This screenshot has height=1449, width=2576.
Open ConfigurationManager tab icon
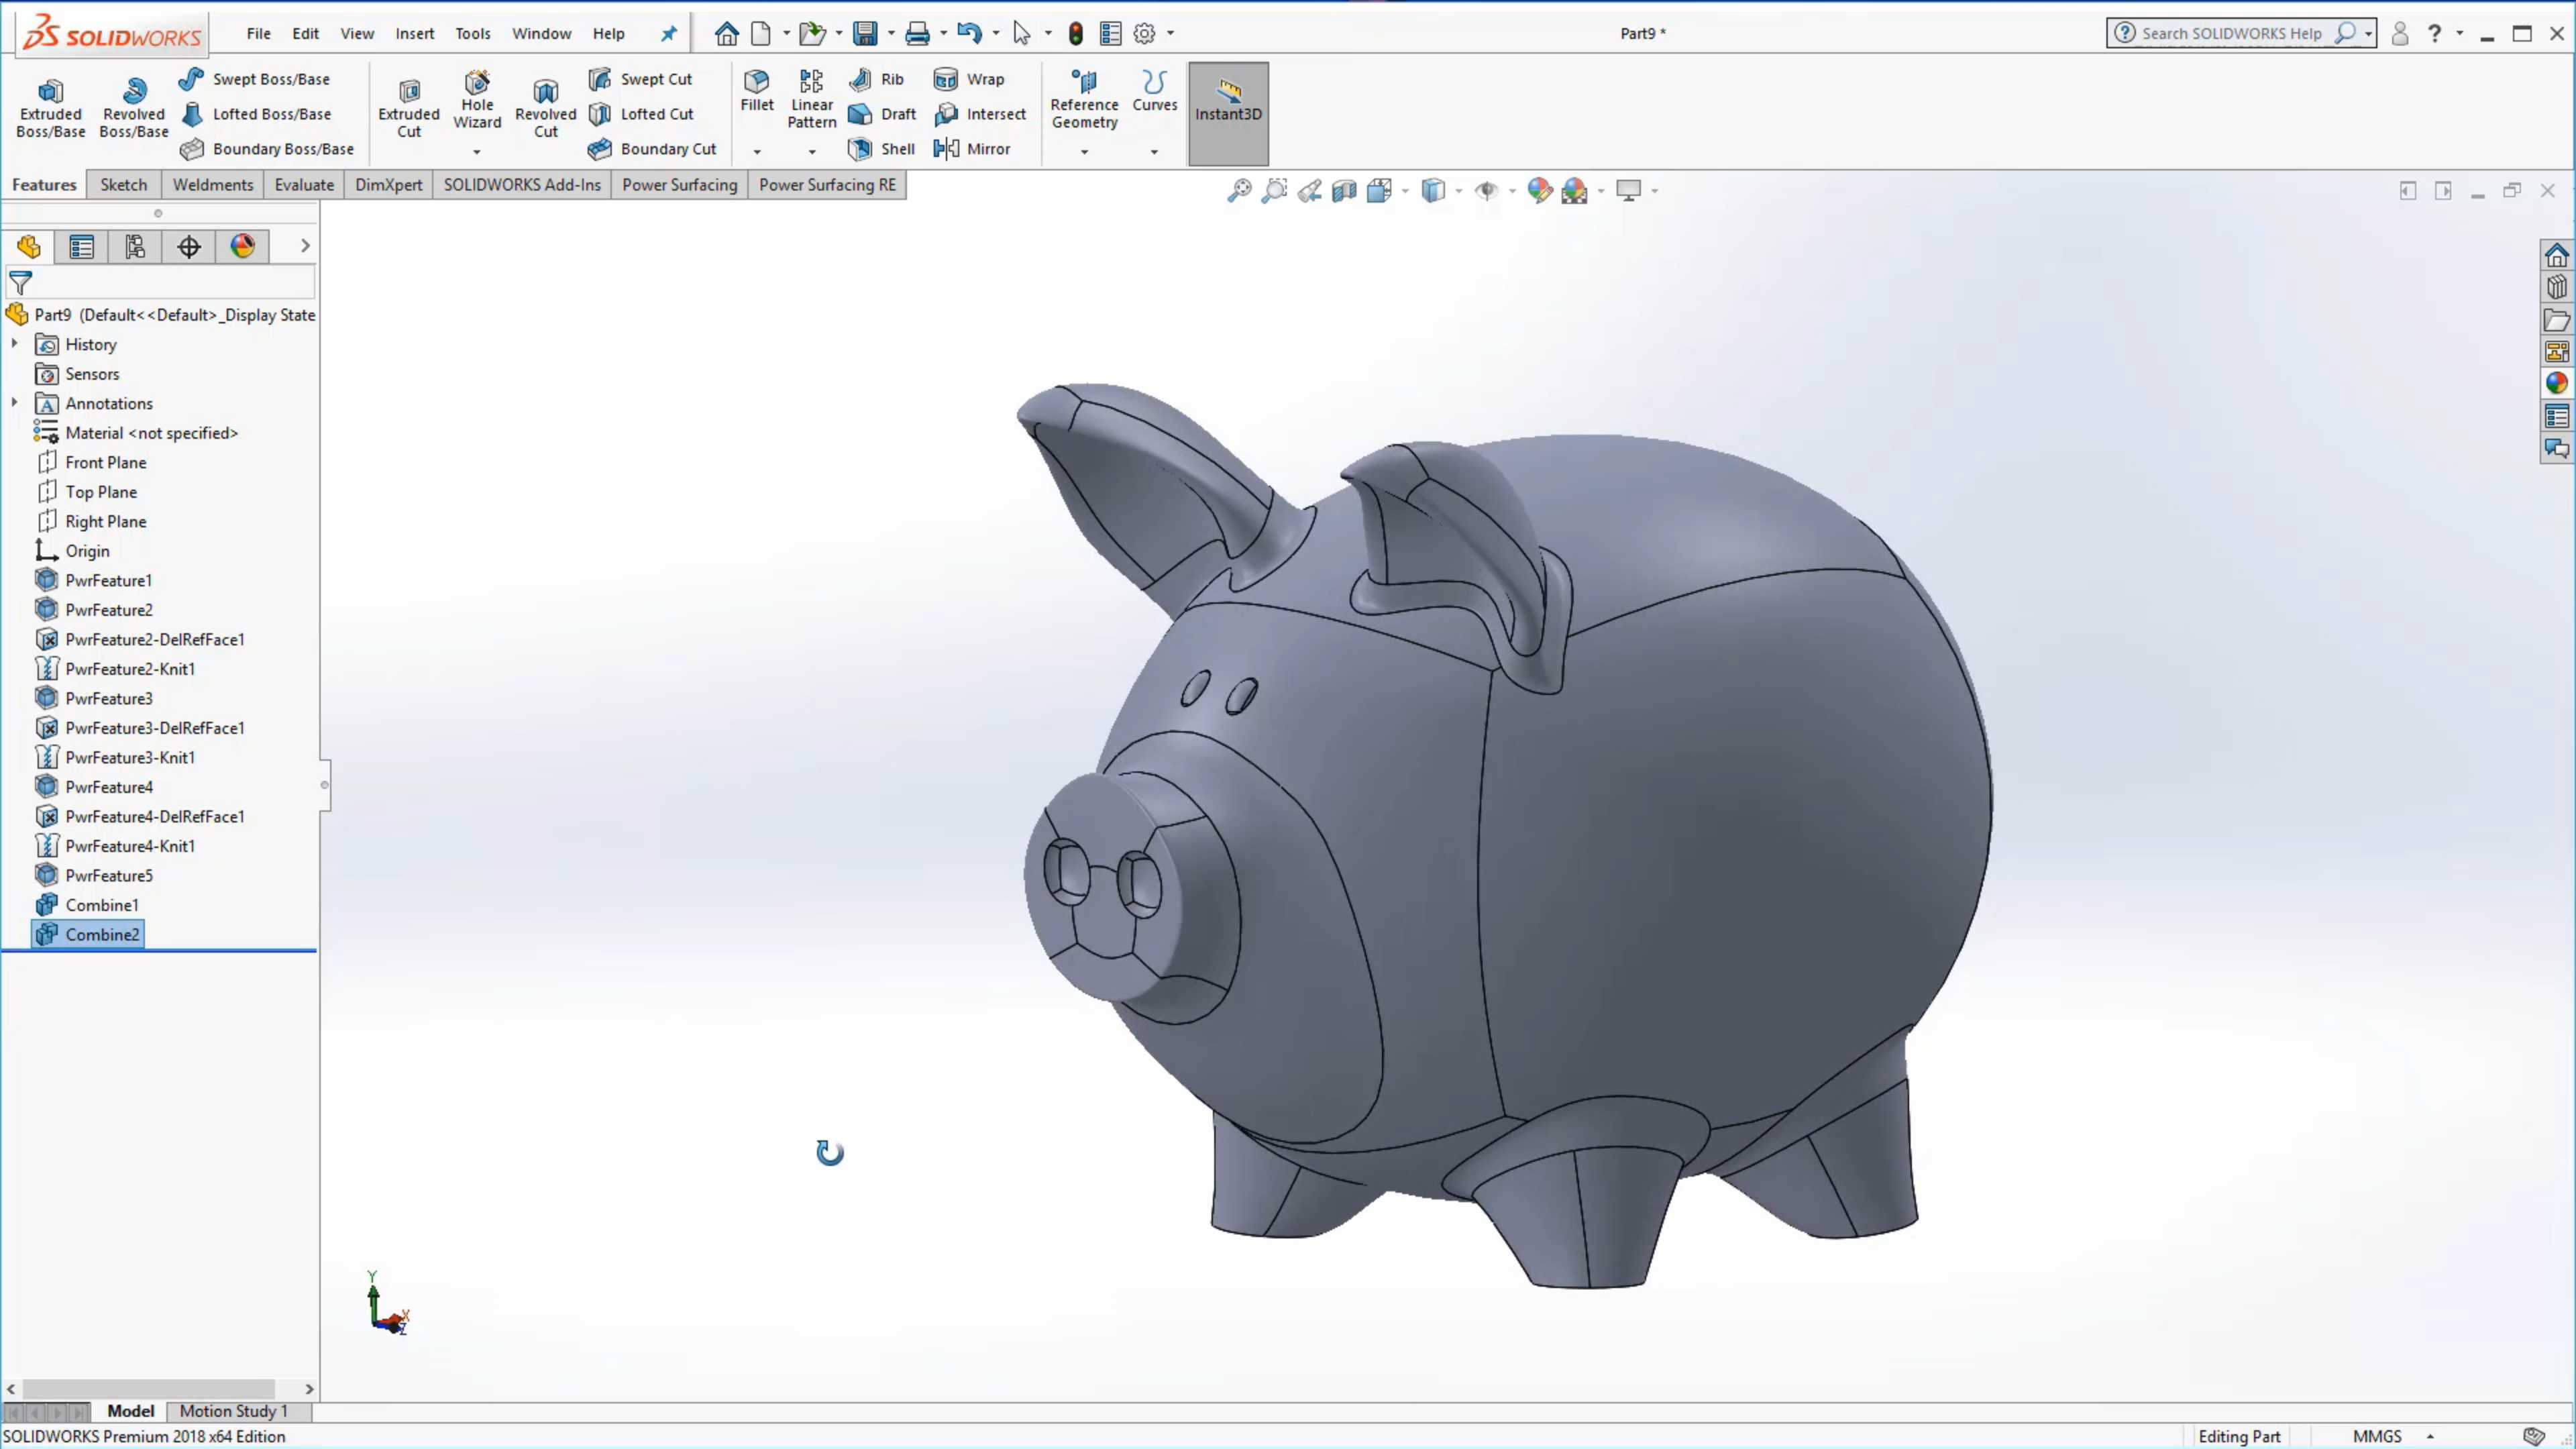[x=135, y=247]
